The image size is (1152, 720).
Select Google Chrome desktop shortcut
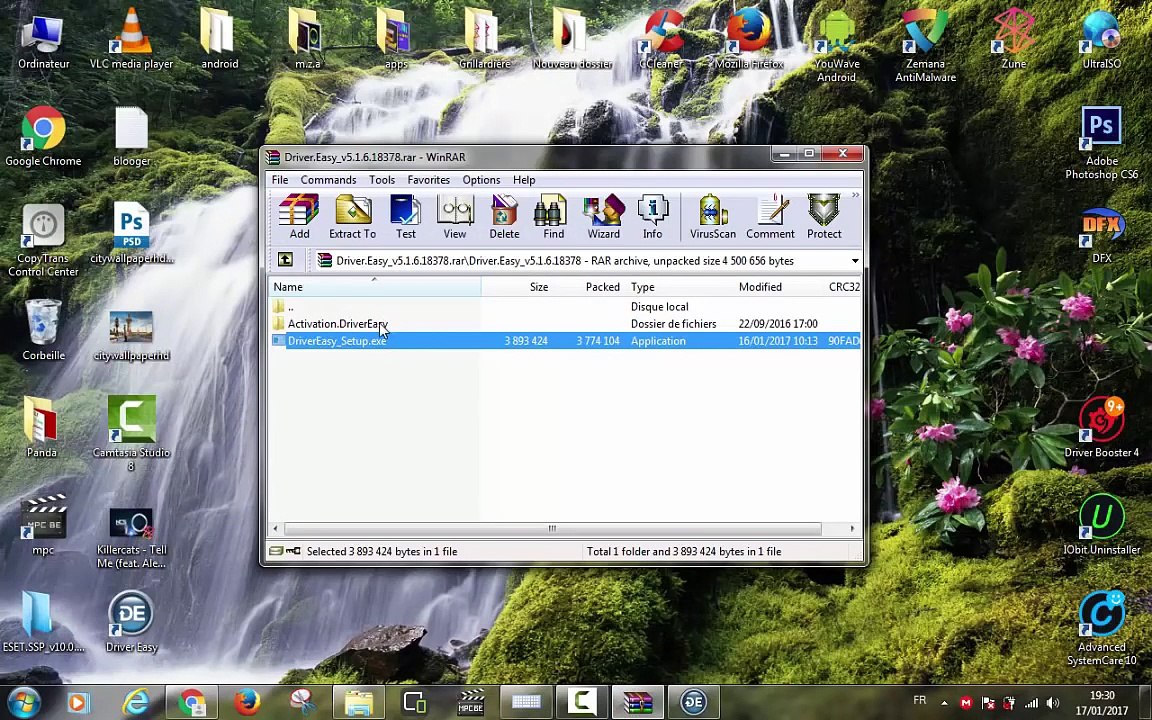point(43,137)
